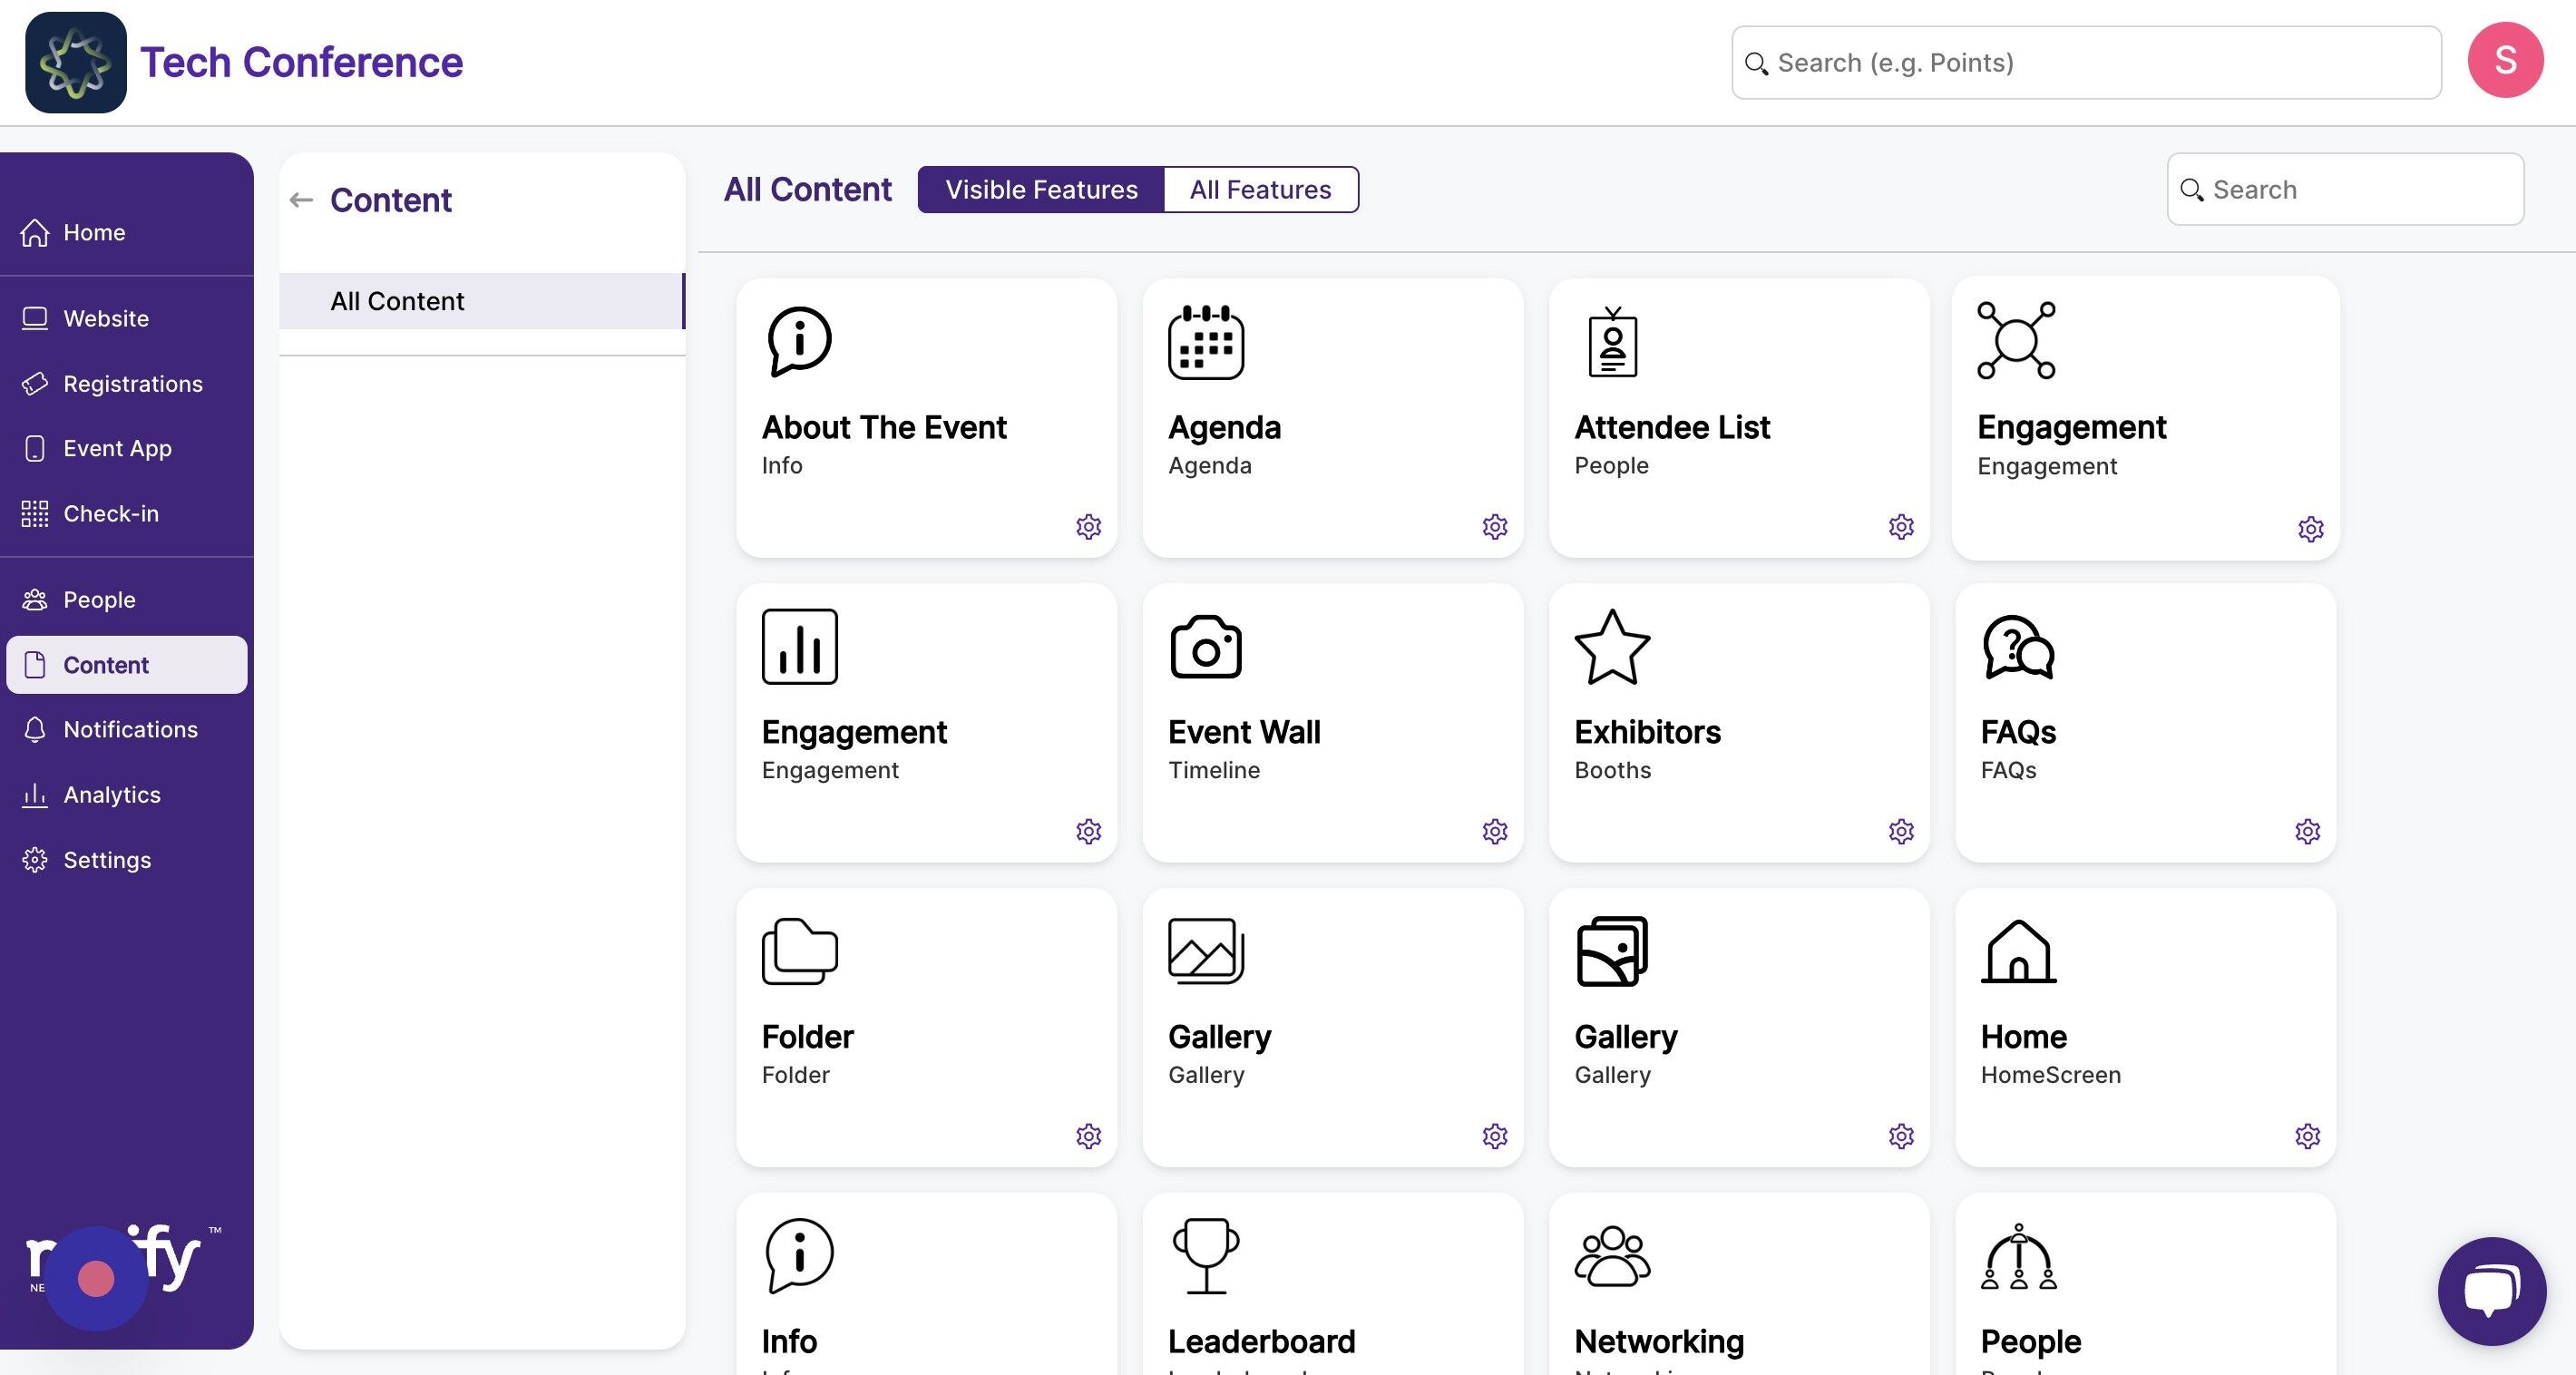Open the user avatar S menu
This screenshot has width=2576, height=1375.
tap(2505, 60)
